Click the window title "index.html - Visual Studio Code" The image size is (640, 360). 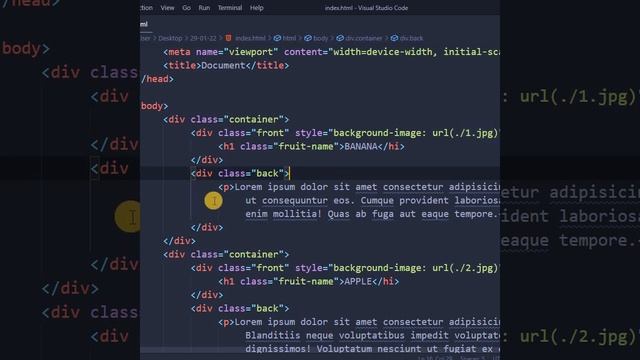coord(366,8)
